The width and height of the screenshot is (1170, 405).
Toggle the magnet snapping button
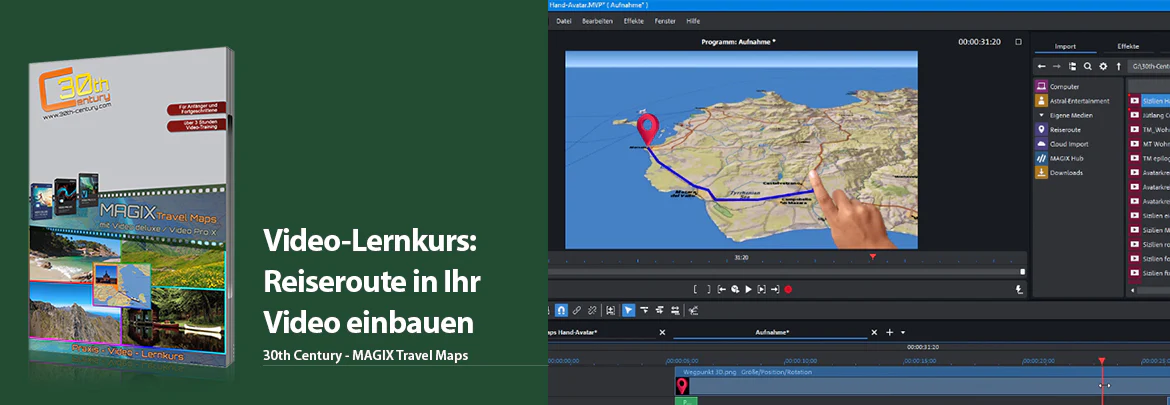pos(560,310)
